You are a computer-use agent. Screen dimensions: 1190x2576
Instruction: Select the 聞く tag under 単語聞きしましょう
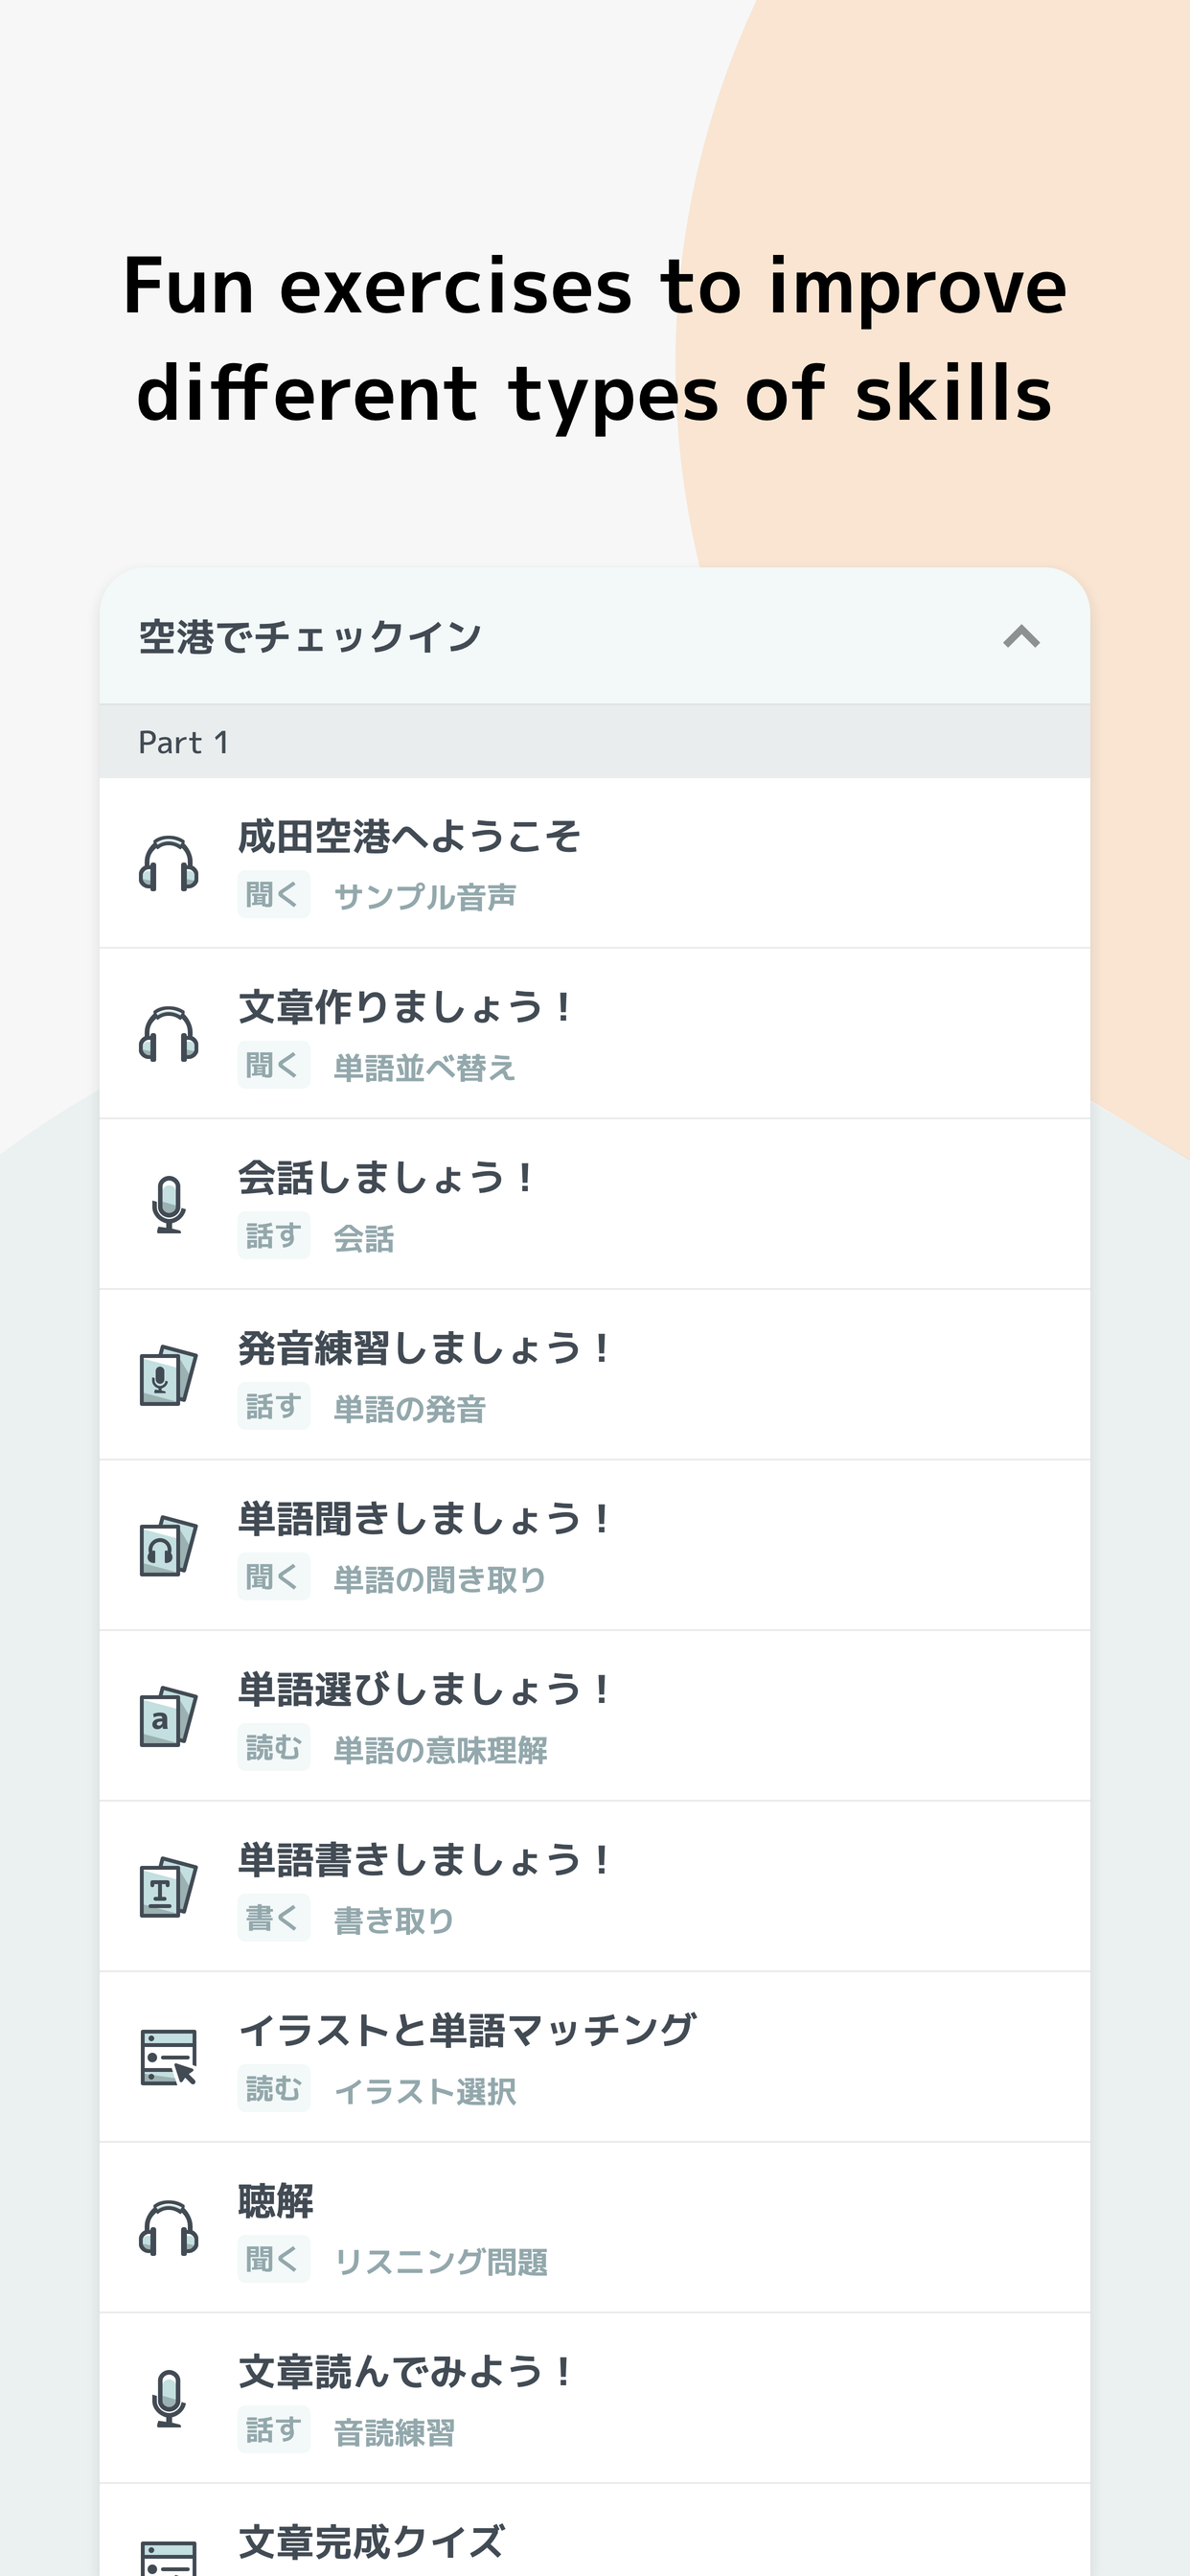[273, 1578]
